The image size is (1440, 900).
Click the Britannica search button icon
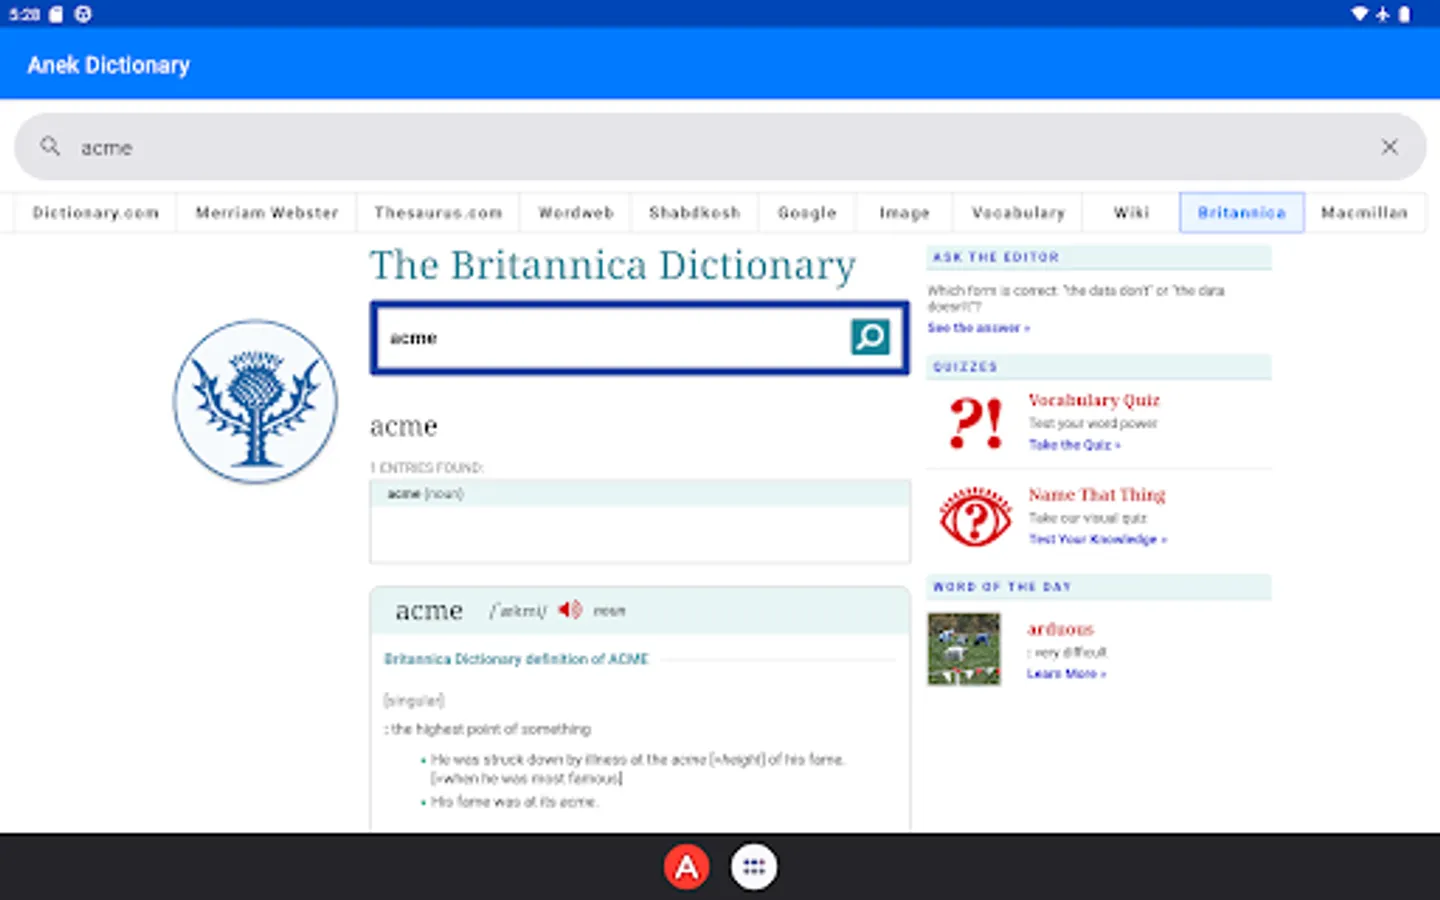pos(870,337)
